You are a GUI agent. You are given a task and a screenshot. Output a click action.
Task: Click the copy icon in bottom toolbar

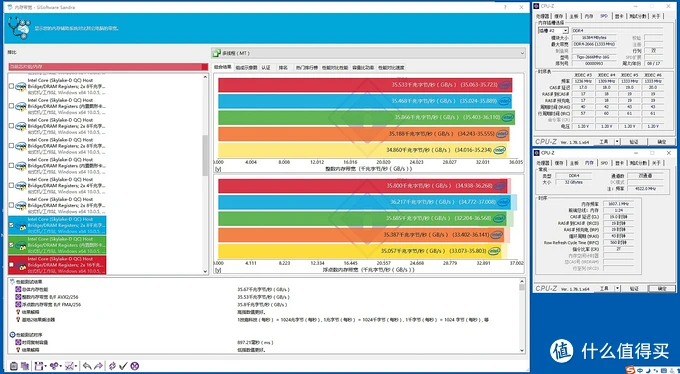pos(25,366)
